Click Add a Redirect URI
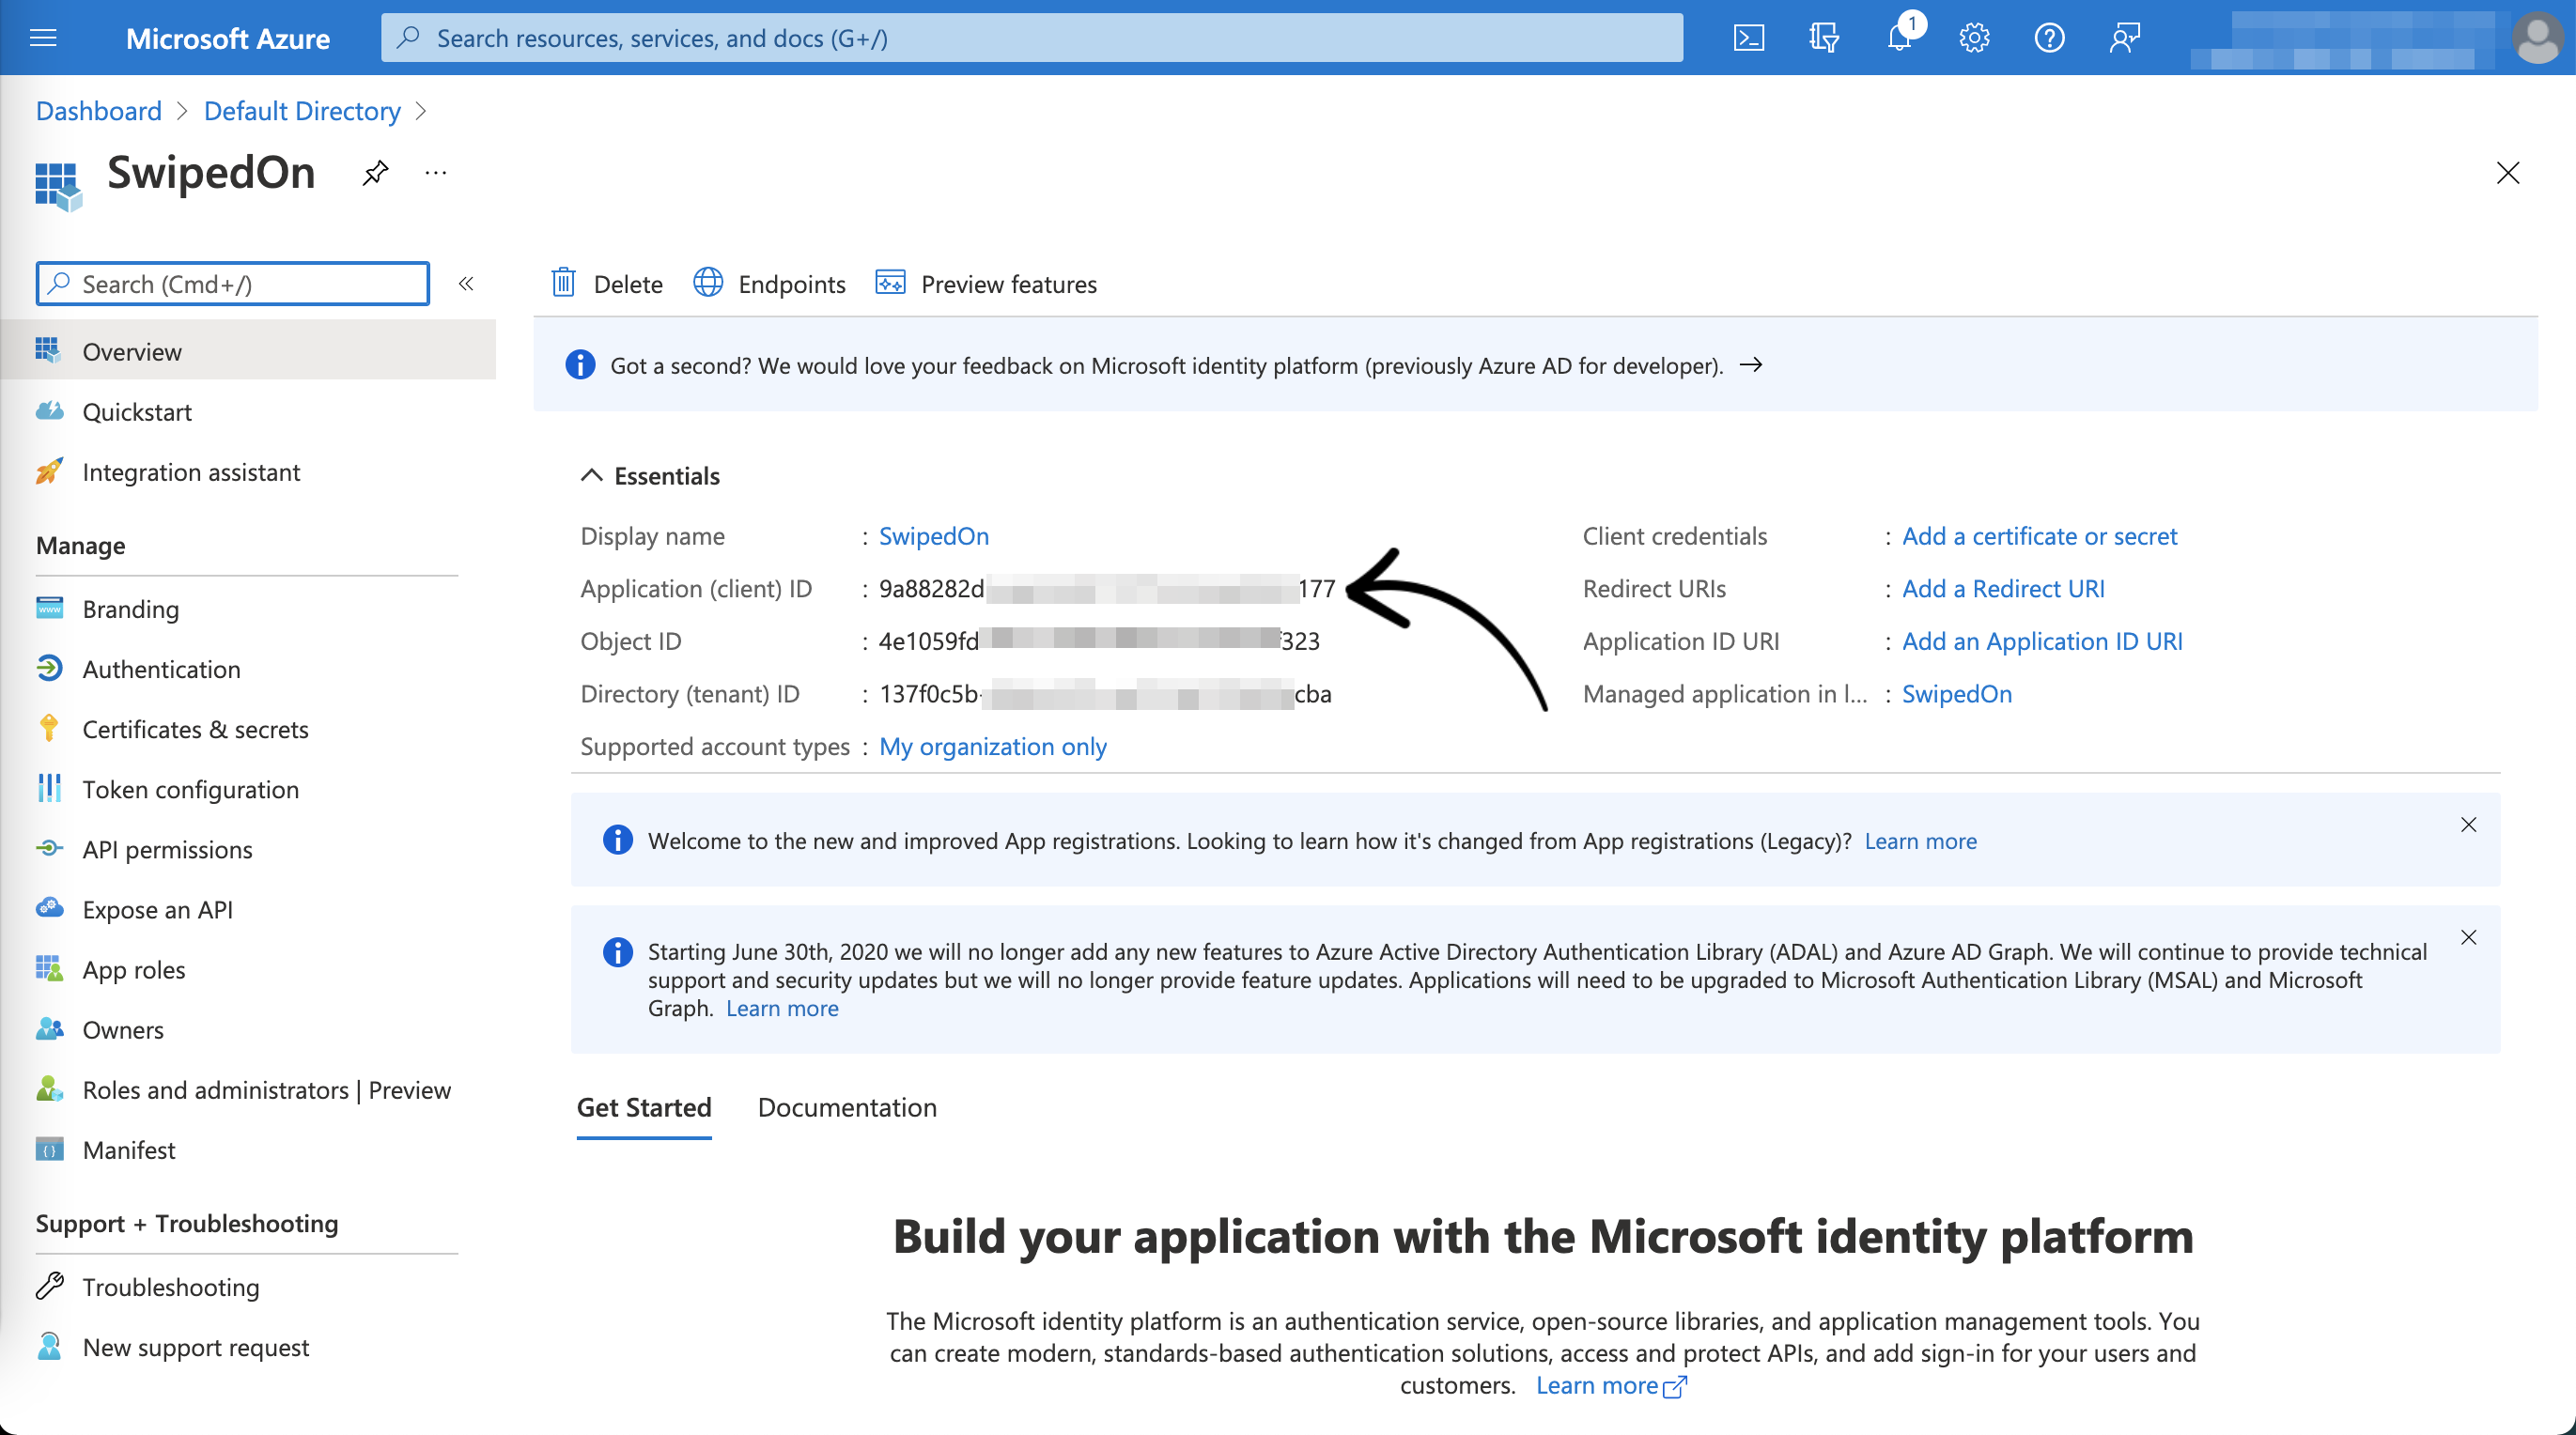 pos(2003,588)
